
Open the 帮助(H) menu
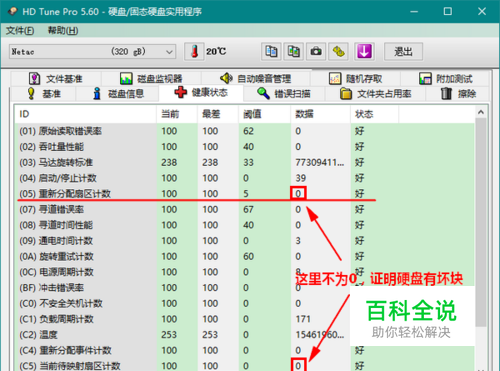[63, 31]
